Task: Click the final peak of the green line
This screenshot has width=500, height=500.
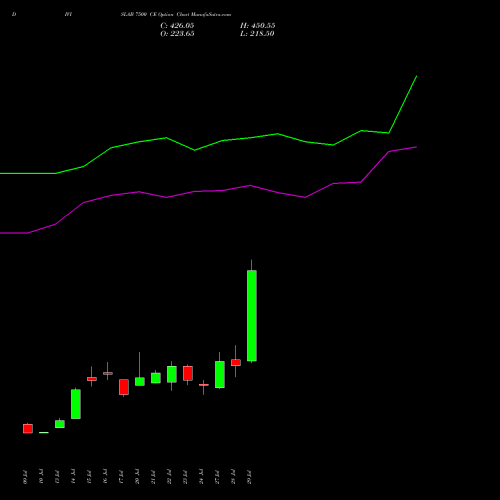Action: point(417,76)
